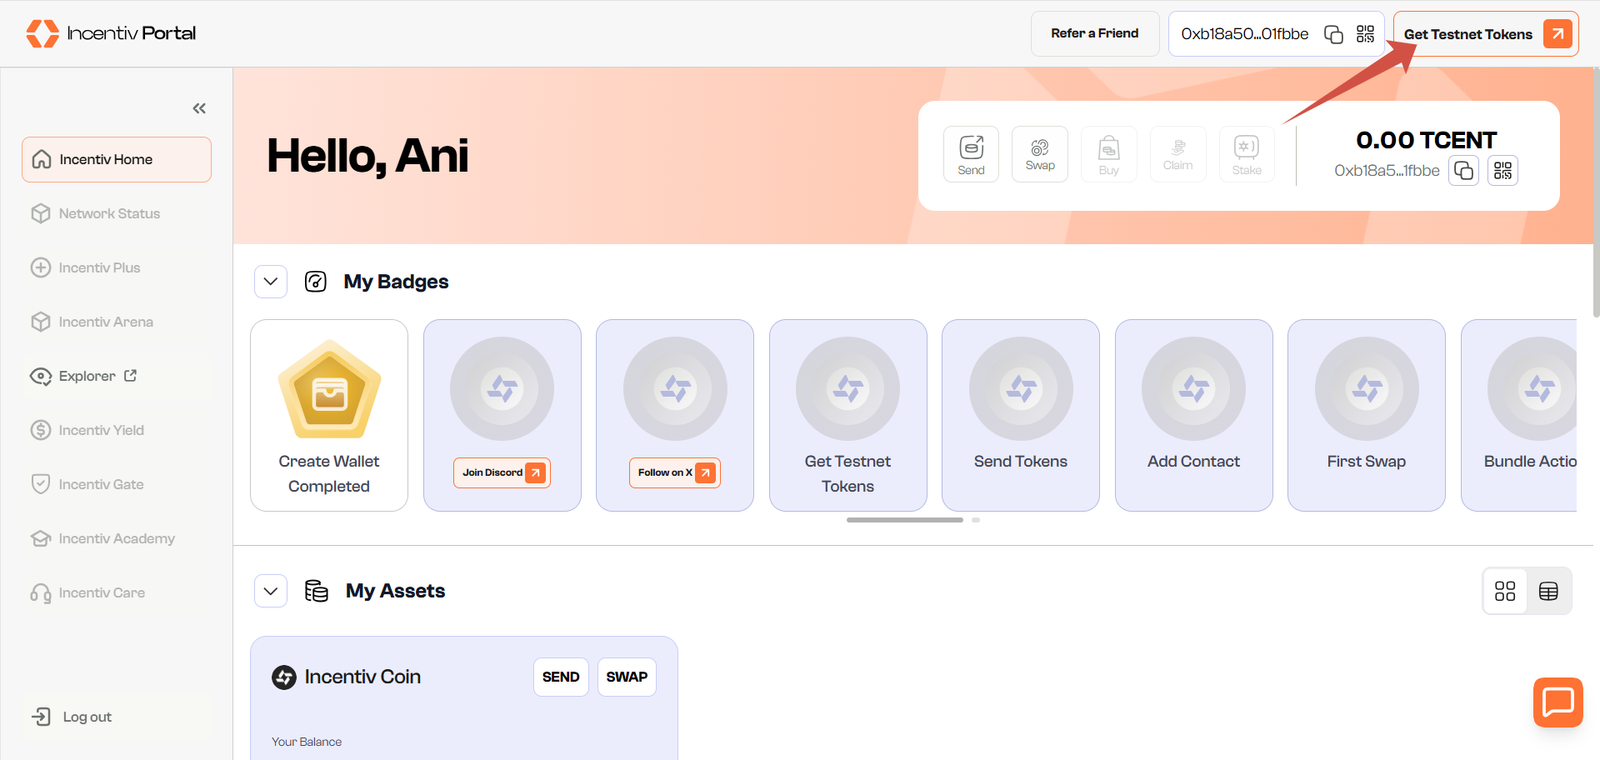Collapse the My Badges section
This screenshot has width=1600, height=760.
(x=271, y=282)
